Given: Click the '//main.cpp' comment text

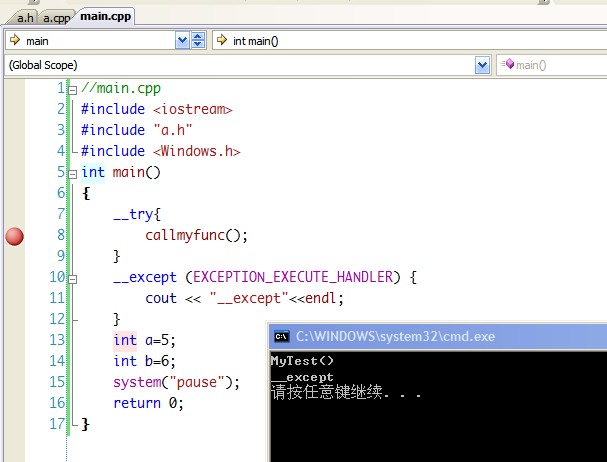Looking at the screenshot, I should coord(121,89).
